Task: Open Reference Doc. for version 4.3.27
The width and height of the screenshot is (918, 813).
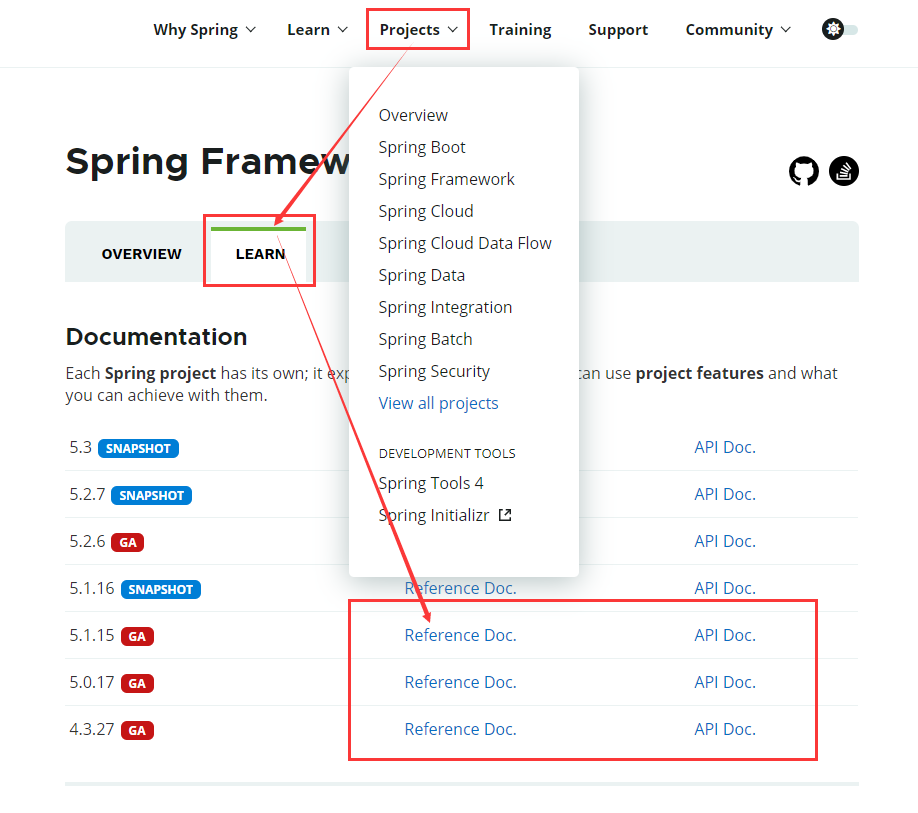Action: pyautogui.click(x=460, y=729)
